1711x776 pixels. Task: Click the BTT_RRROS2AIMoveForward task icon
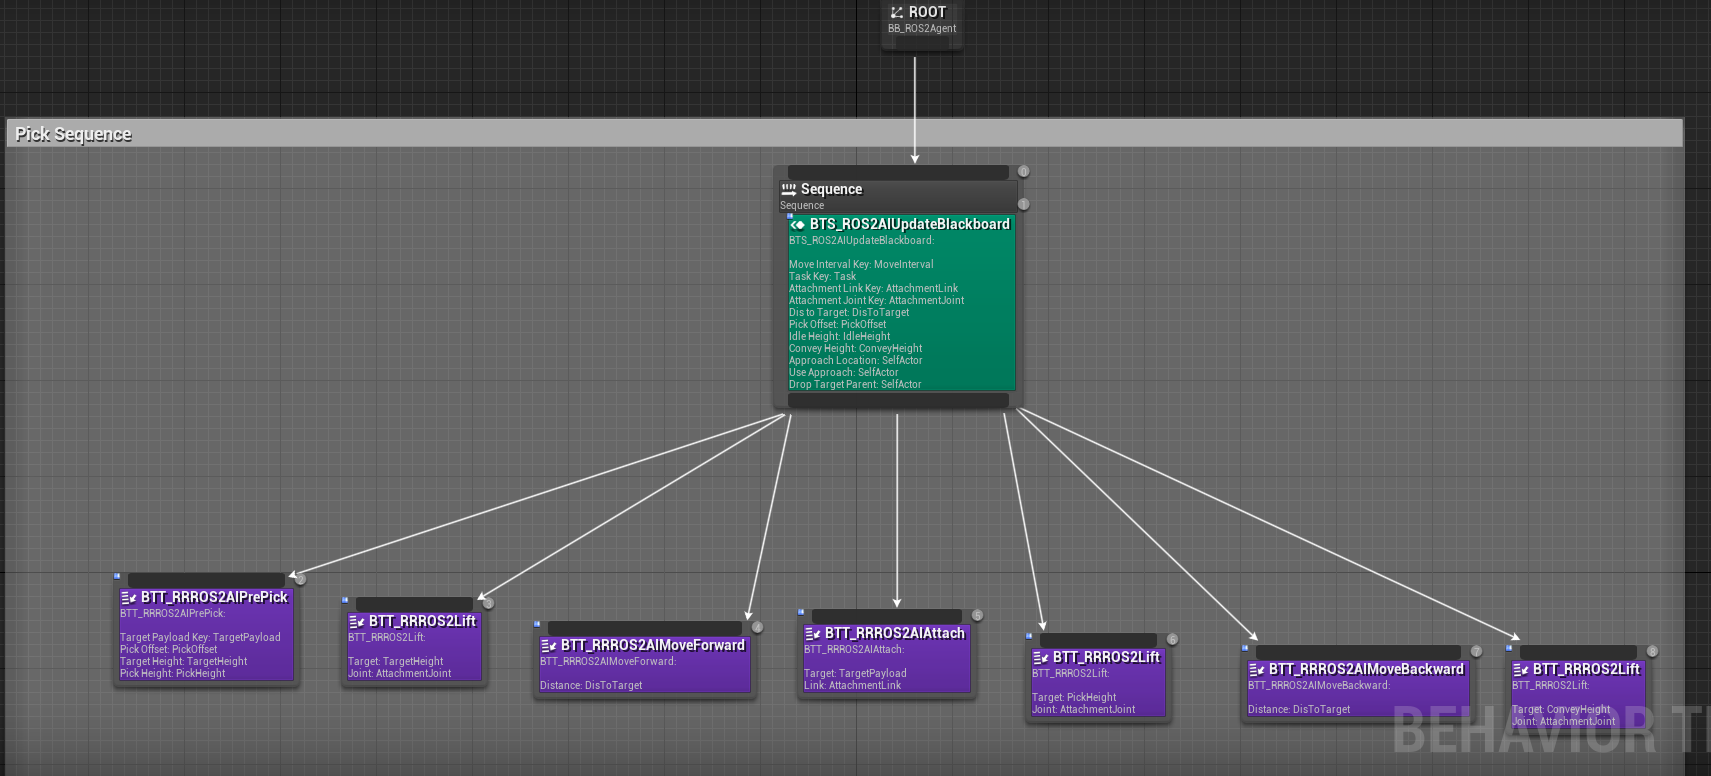[549, 645]
